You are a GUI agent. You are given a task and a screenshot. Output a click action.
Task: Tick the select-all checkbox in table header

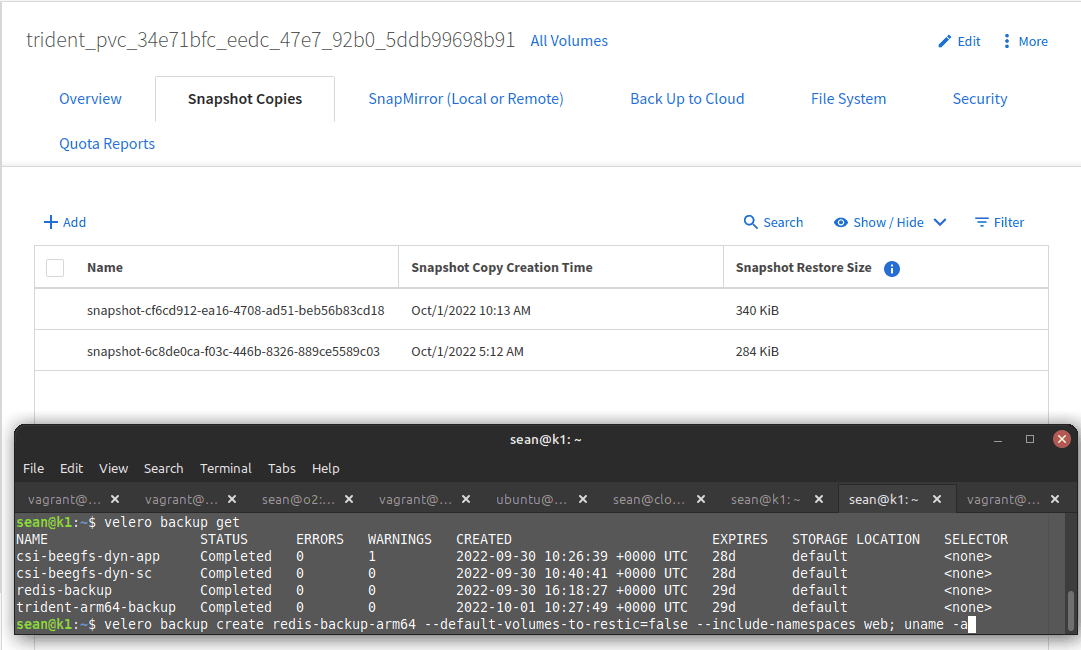coord(55,267)
